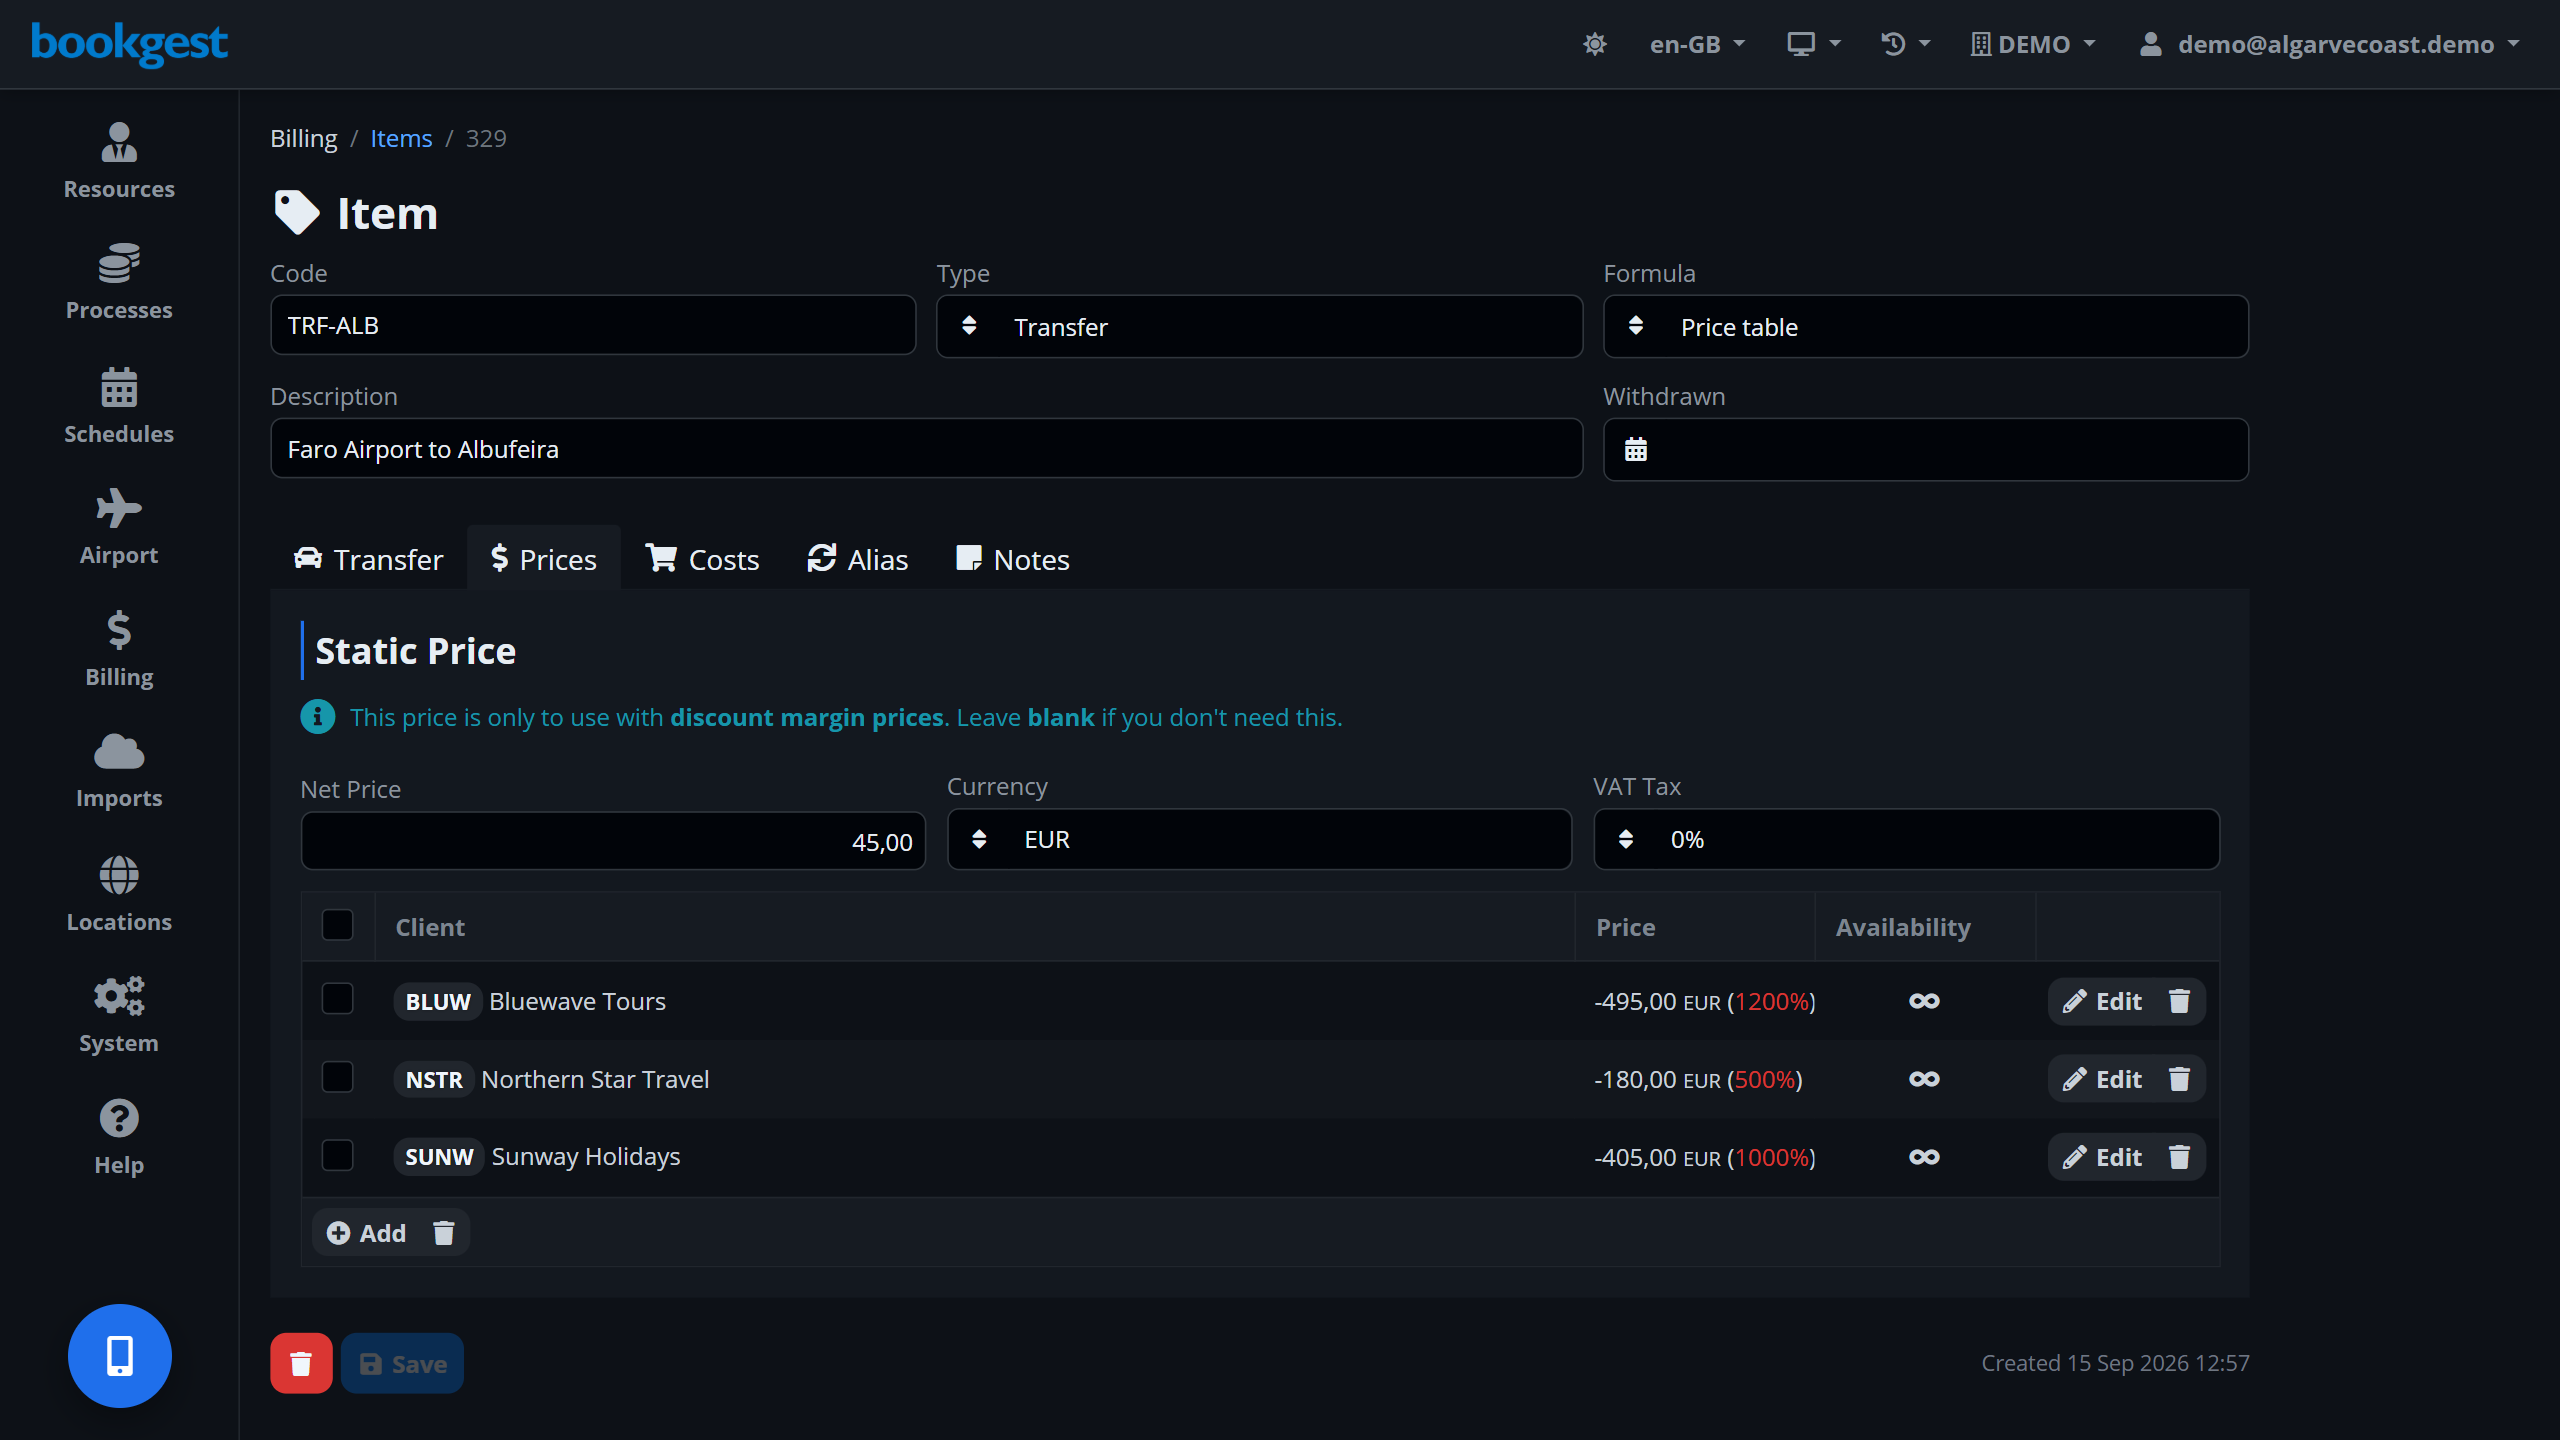
Task: Click the trash icon next to Add
Action: pos(444,1233)
